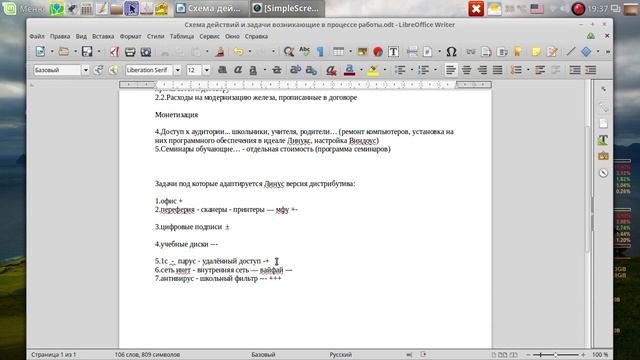Run spelling check Abc icon
This screenshot has width=640, height=360.
tap(304, 51)
